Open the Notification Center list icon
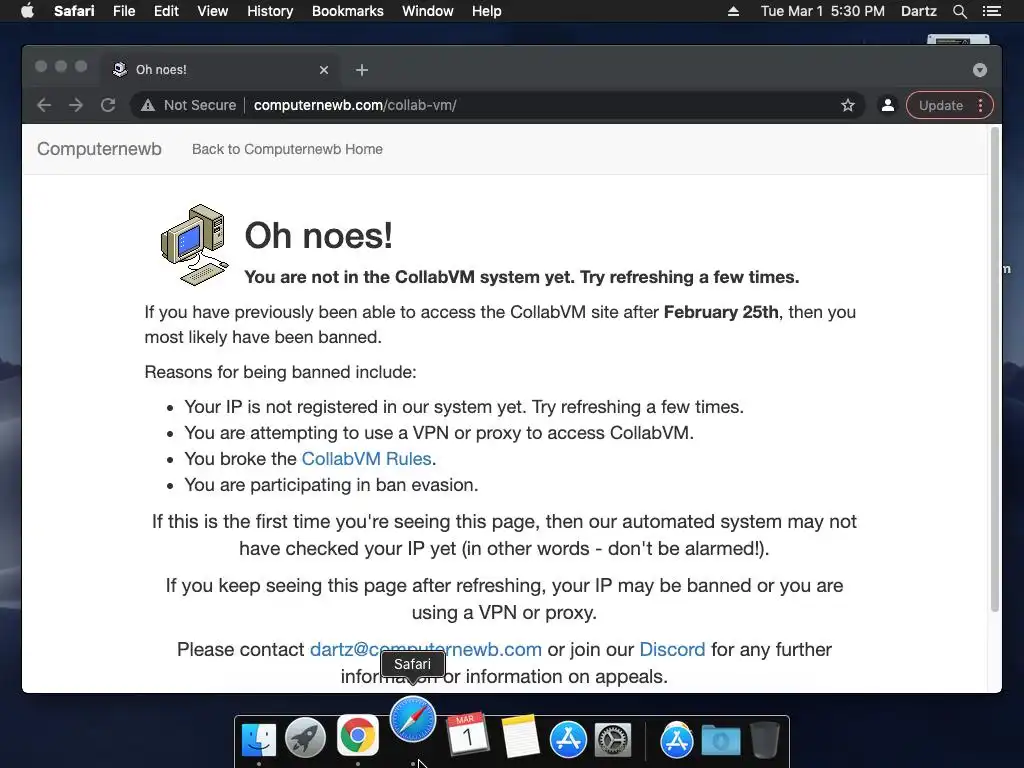Screen dimensions: 1024x768 tap(991, 11)
